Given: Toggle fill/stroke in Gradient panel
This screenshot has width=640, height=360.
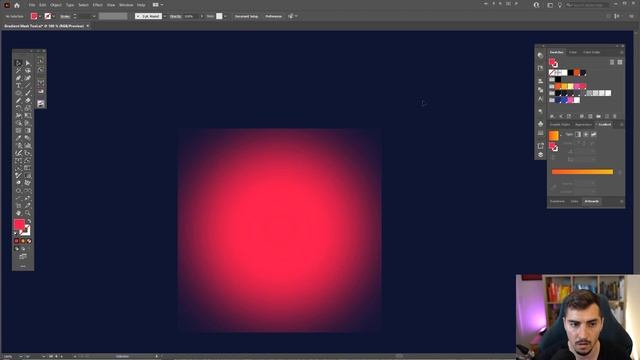Looking at the screenshot, I should [x=553, y=147].
